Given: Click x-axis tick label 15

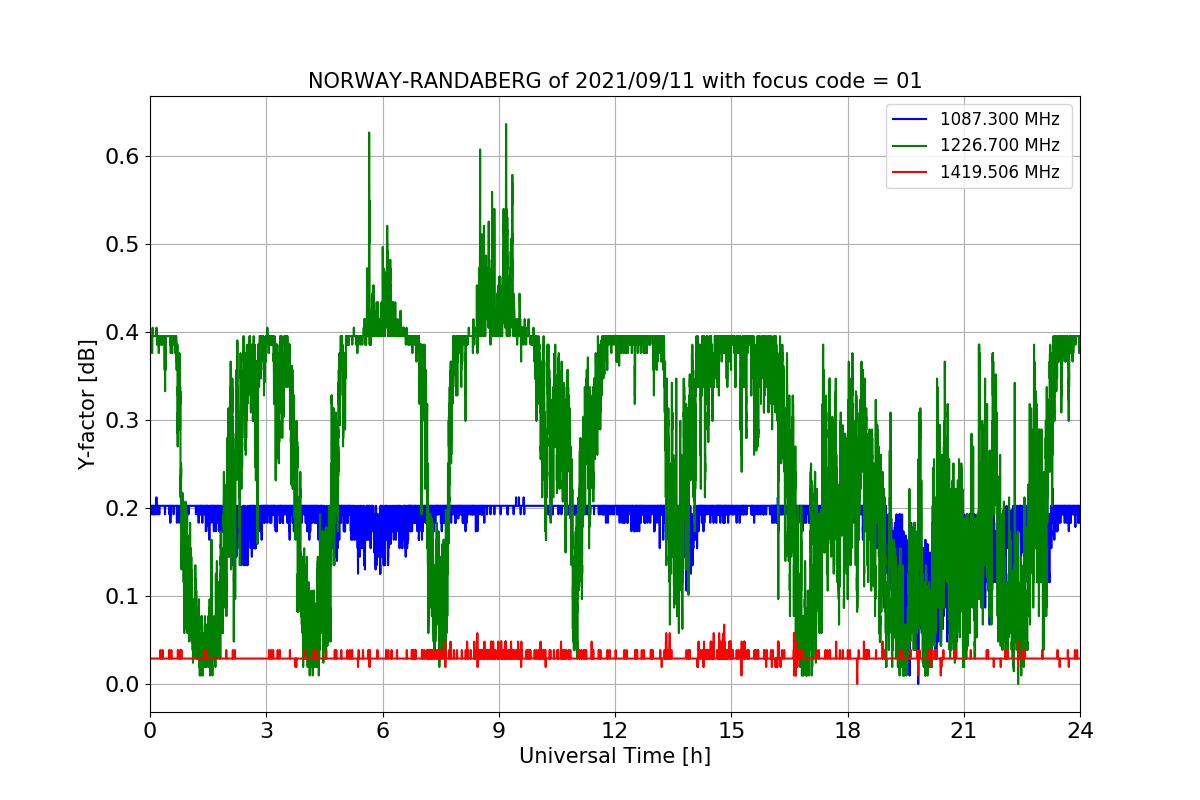Looking at the screenshot, I should (731, 730).
